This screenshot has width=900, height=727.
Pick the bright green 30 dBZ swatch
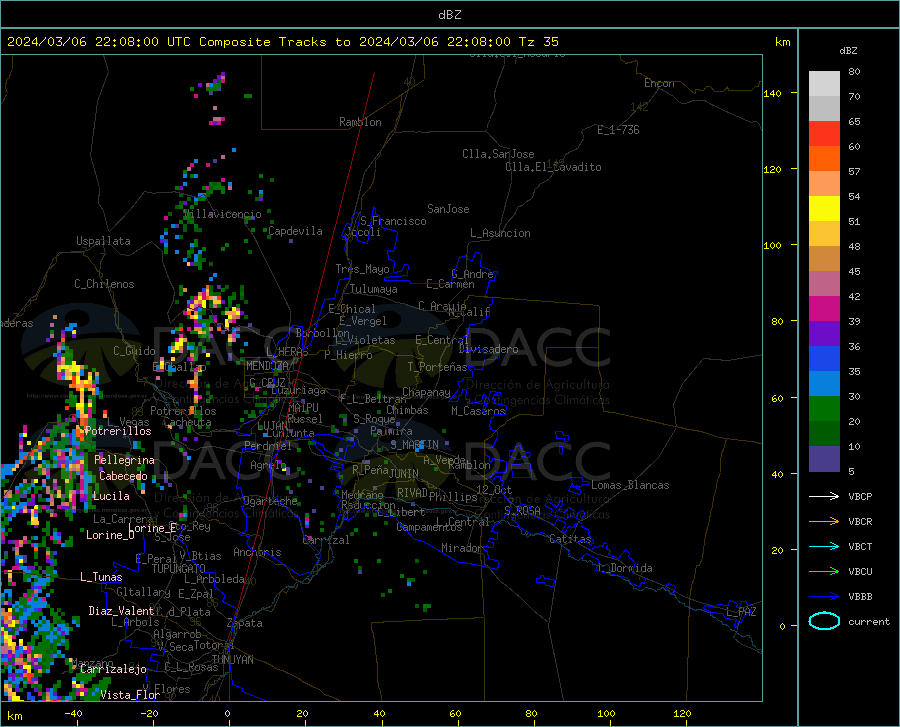click(824, 409)
